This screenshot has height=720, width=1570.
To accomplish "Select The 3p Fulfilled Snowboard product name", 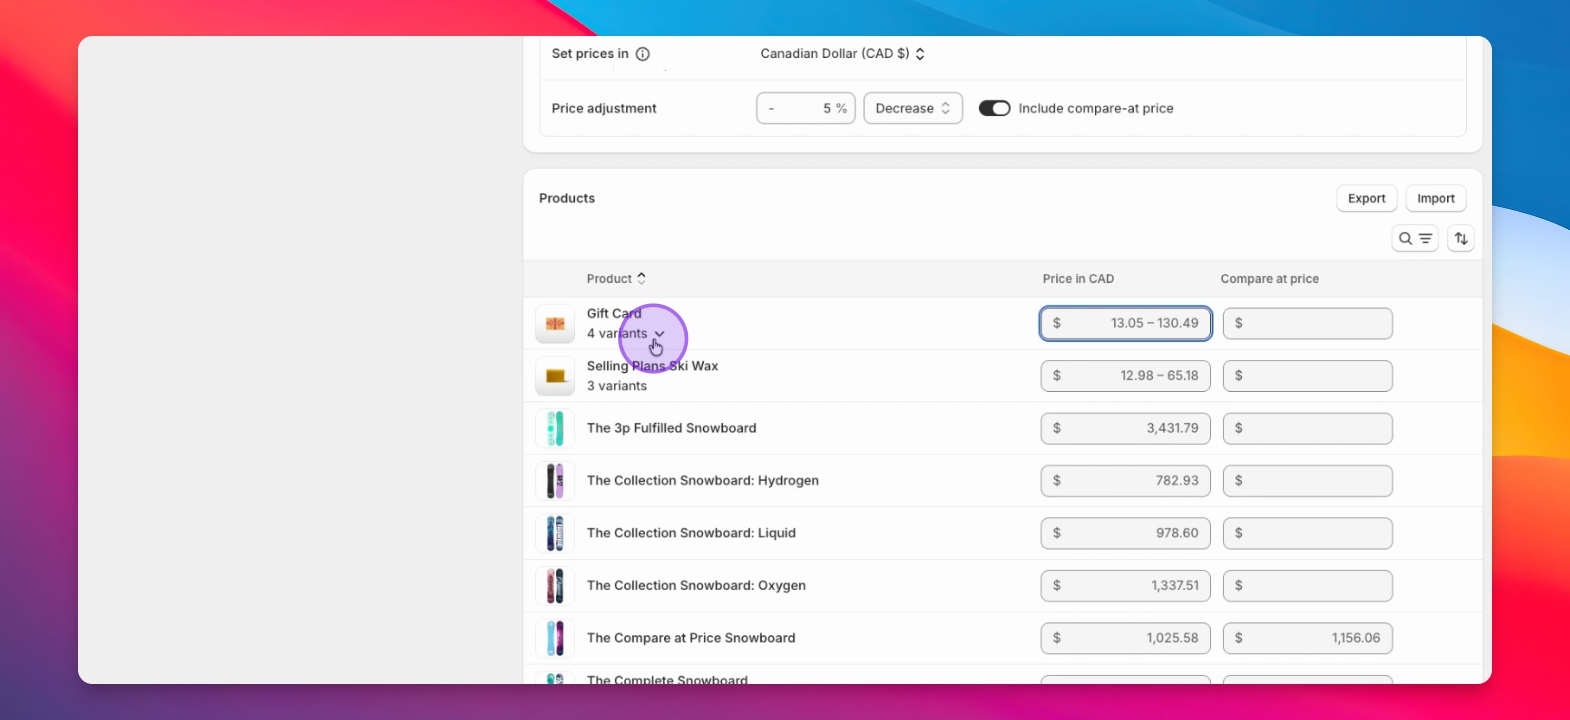I will [671, 428].
